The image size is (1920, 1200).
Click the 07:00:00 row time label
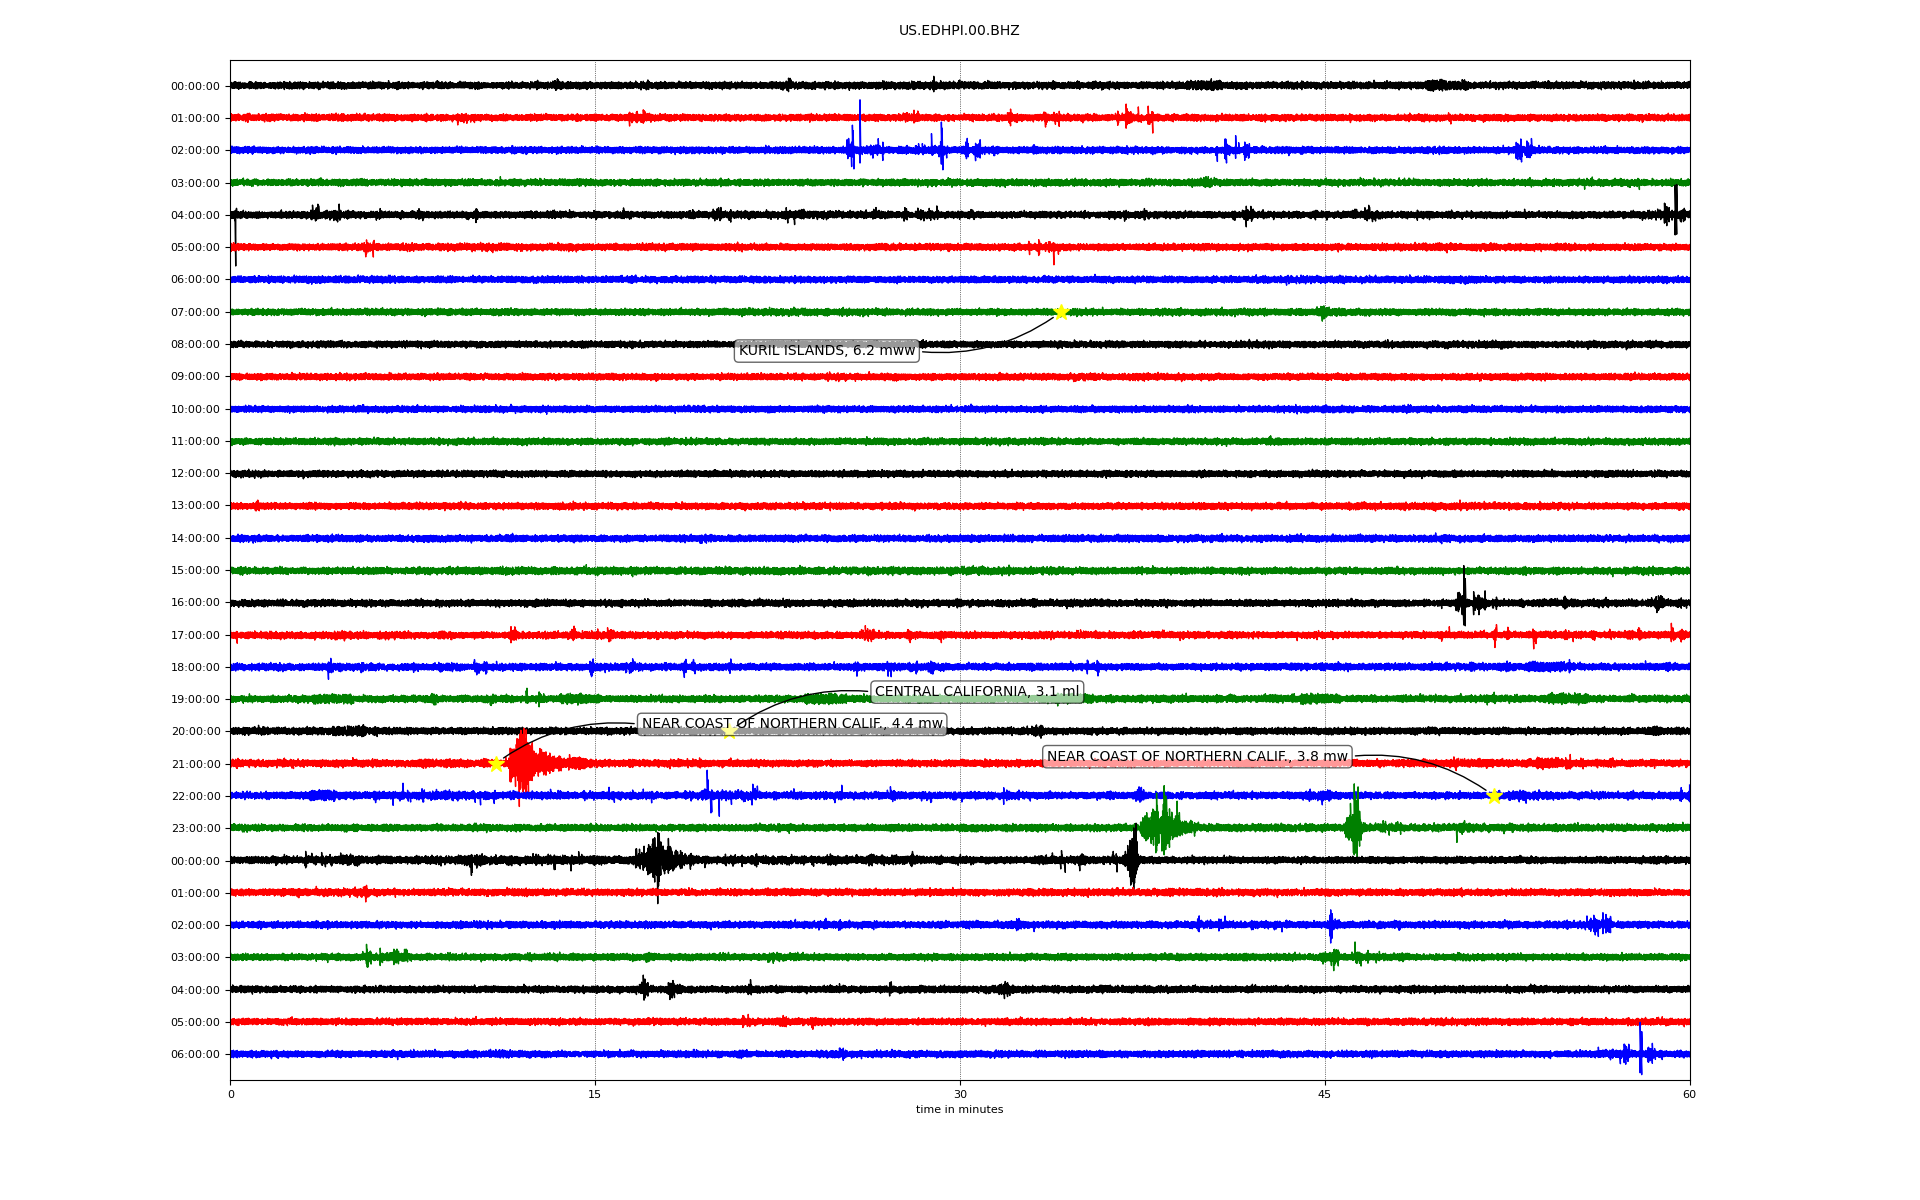[x=195, y=312]
